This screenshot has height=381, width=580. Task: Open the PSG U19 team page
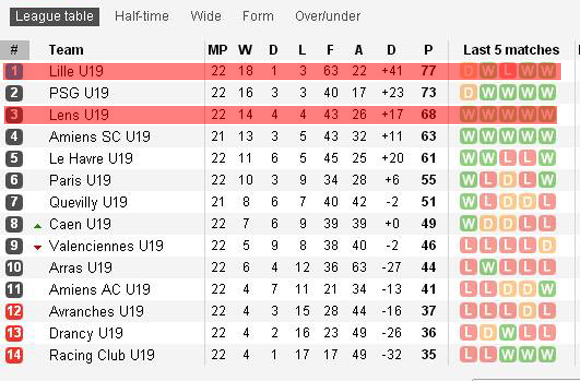pyautogui.click(x=79, y=93)
